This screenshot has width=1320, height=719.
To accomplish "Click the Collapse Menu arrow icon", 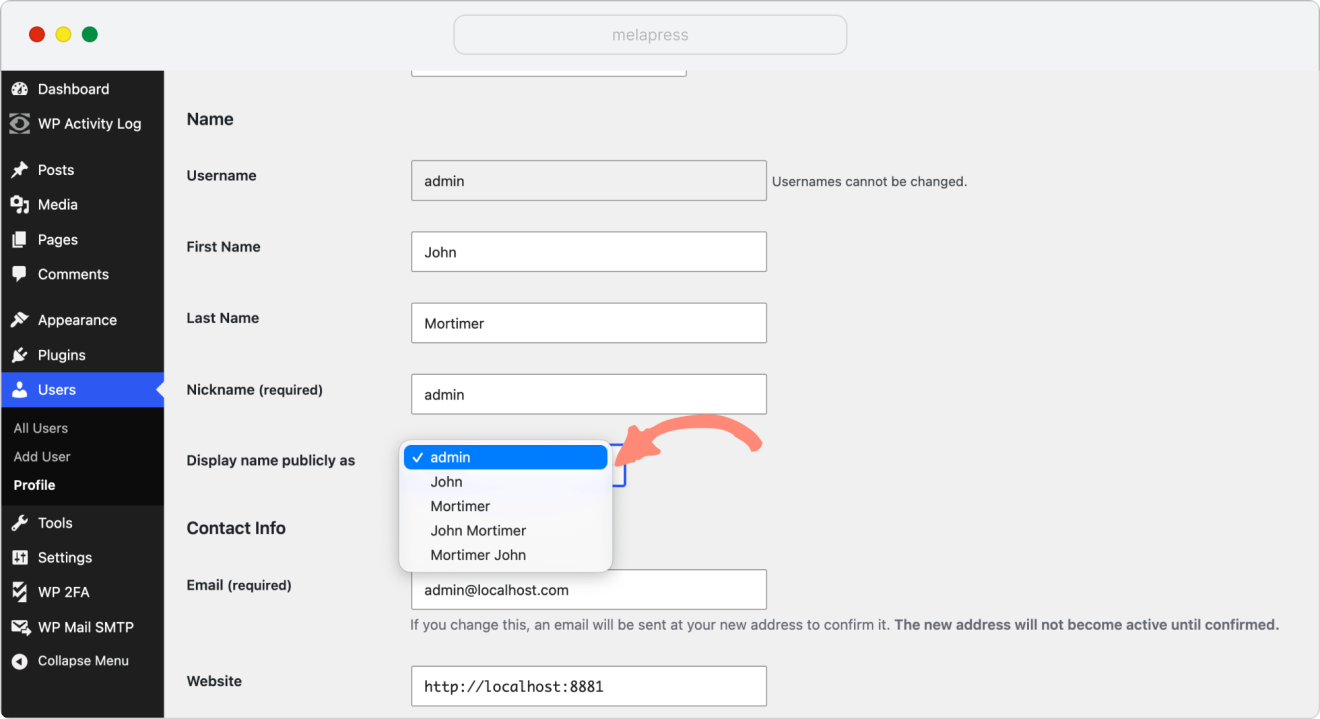I will point(19,661).
